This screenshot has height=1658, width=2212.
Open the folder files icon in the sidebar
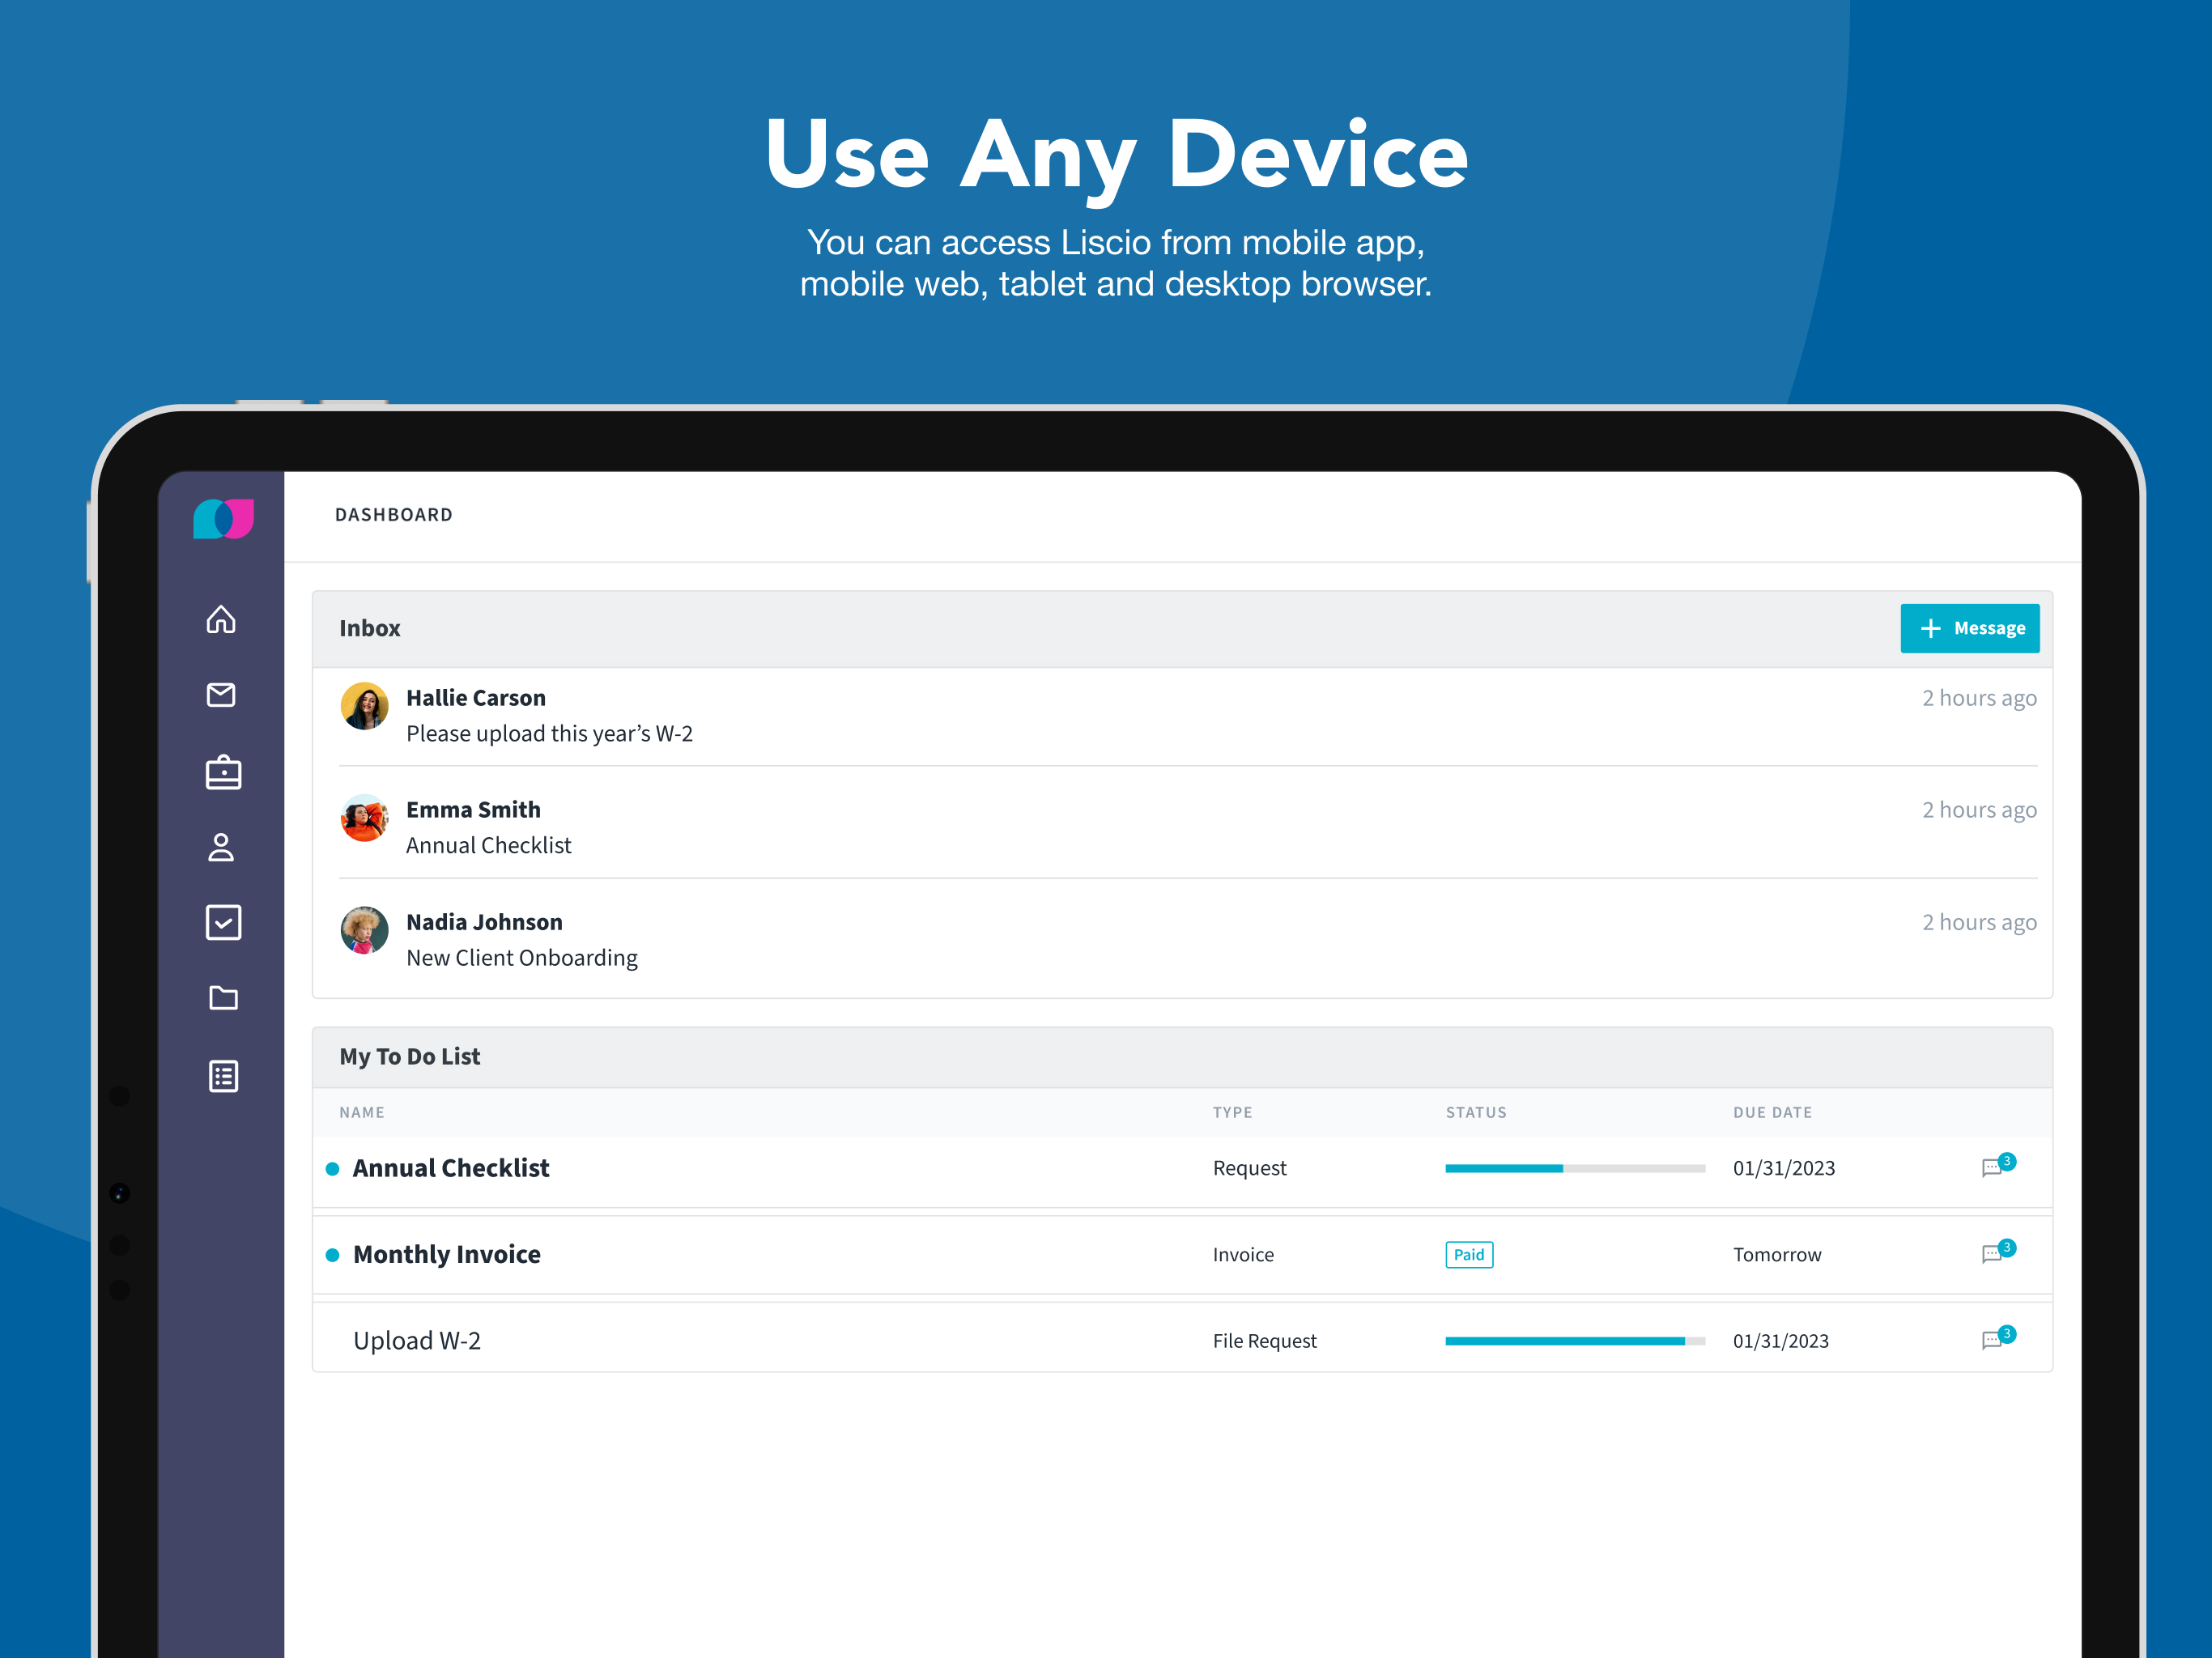(x=223, y=997)
